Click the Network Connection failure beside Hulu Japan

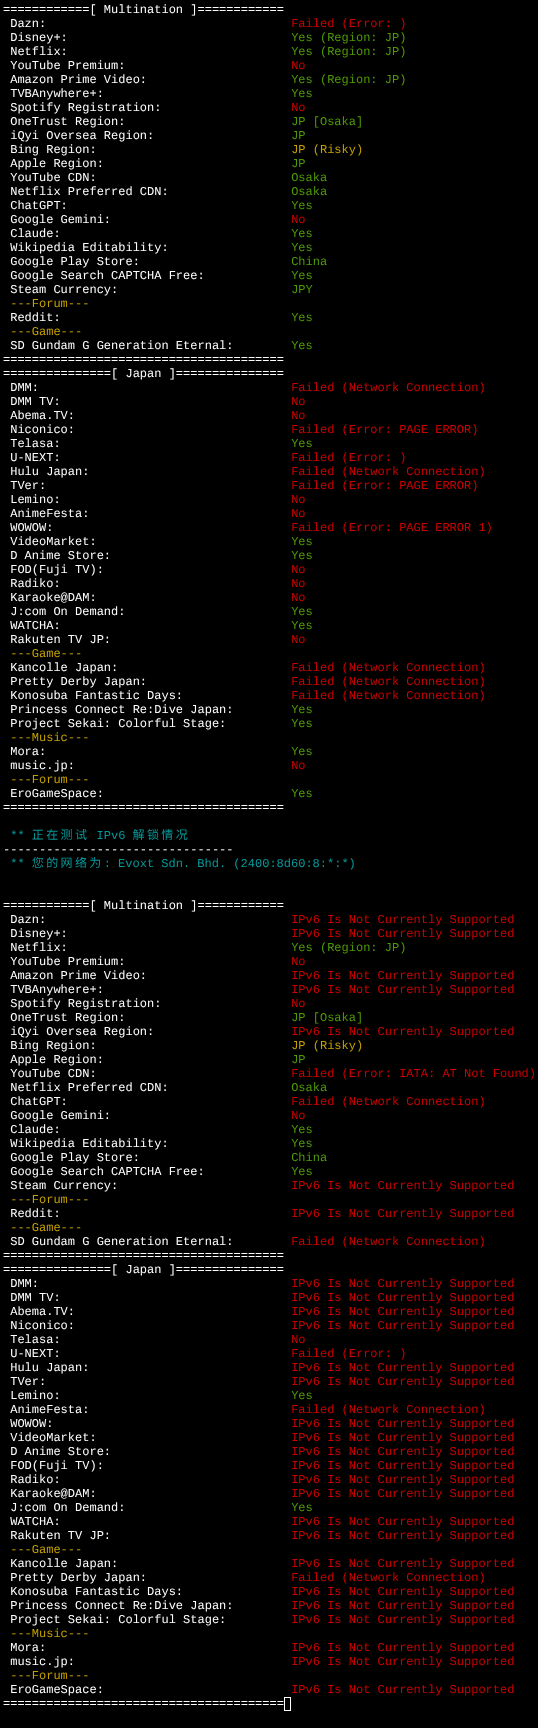[x=388, y=471]
